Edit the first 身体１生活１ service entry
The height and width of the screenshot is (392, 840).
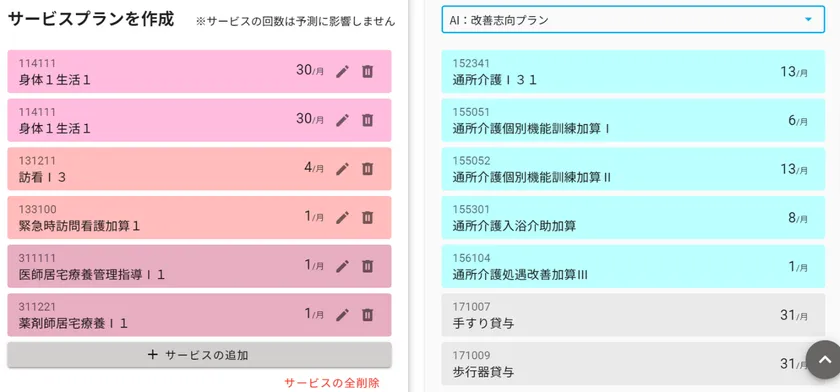[342, 71]
